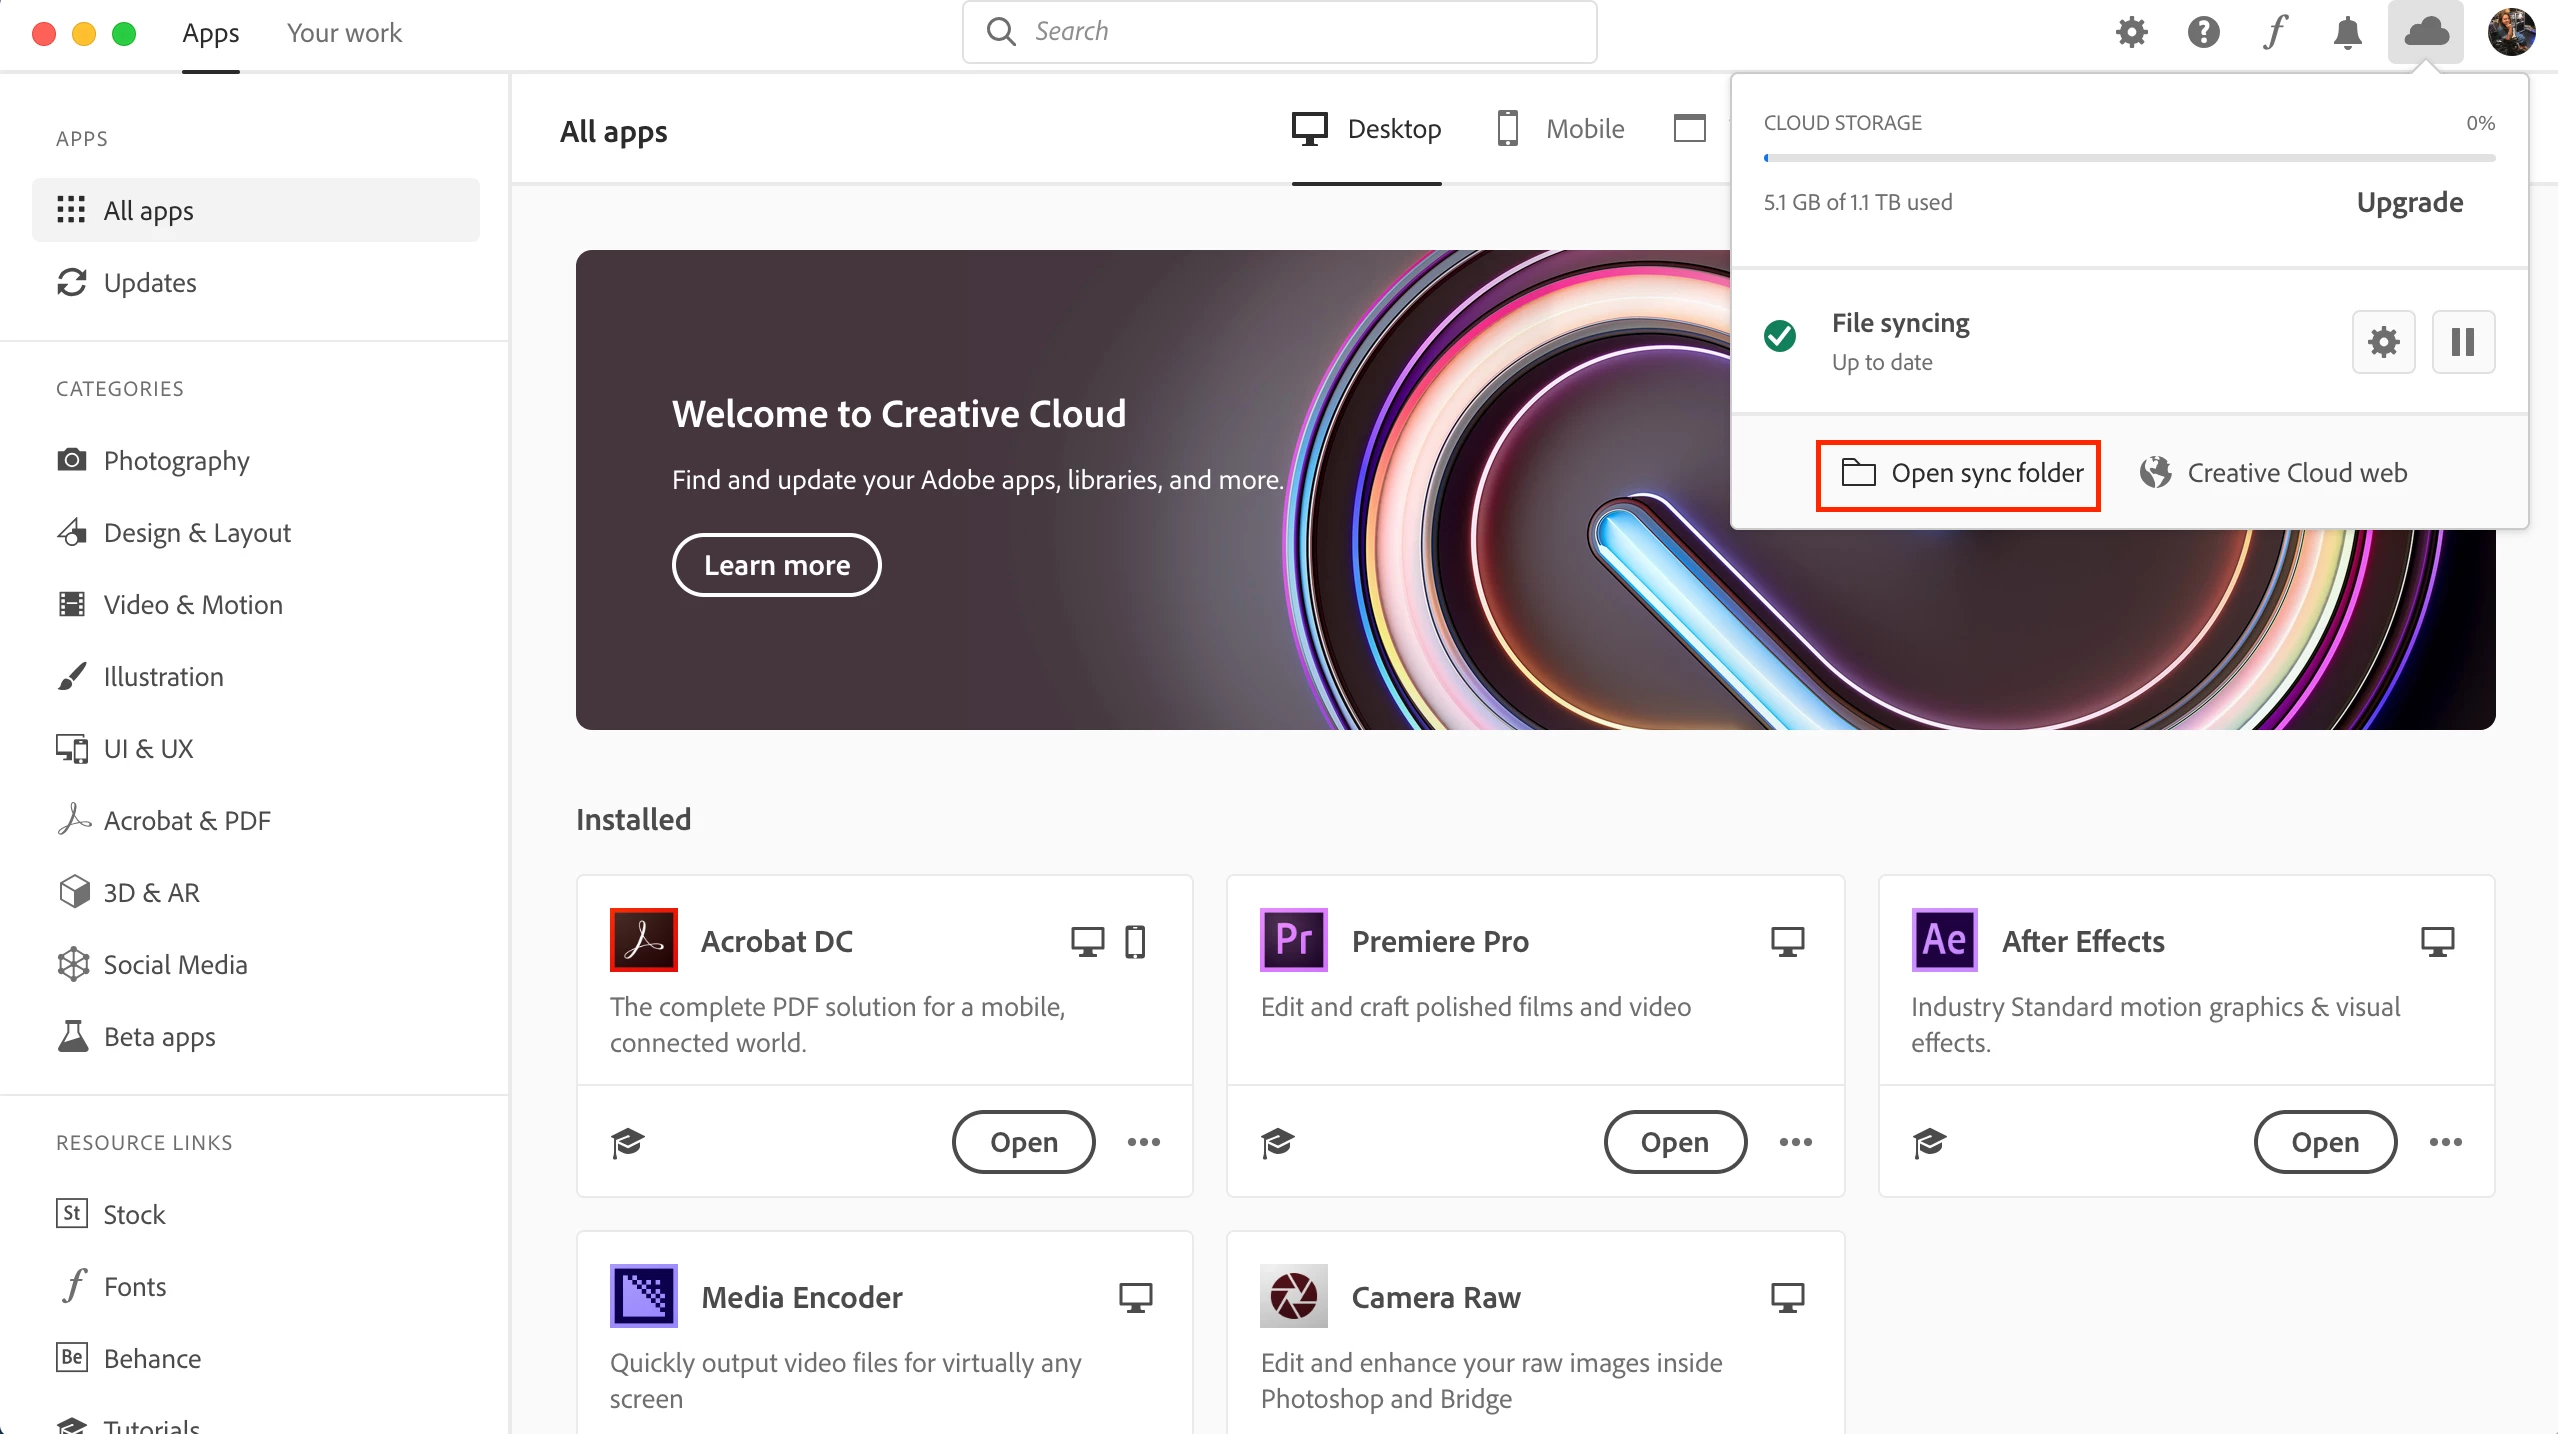Click the cloud activity icon in header
Screen dimensions: 2558x1434
(x=2425, y=32)
